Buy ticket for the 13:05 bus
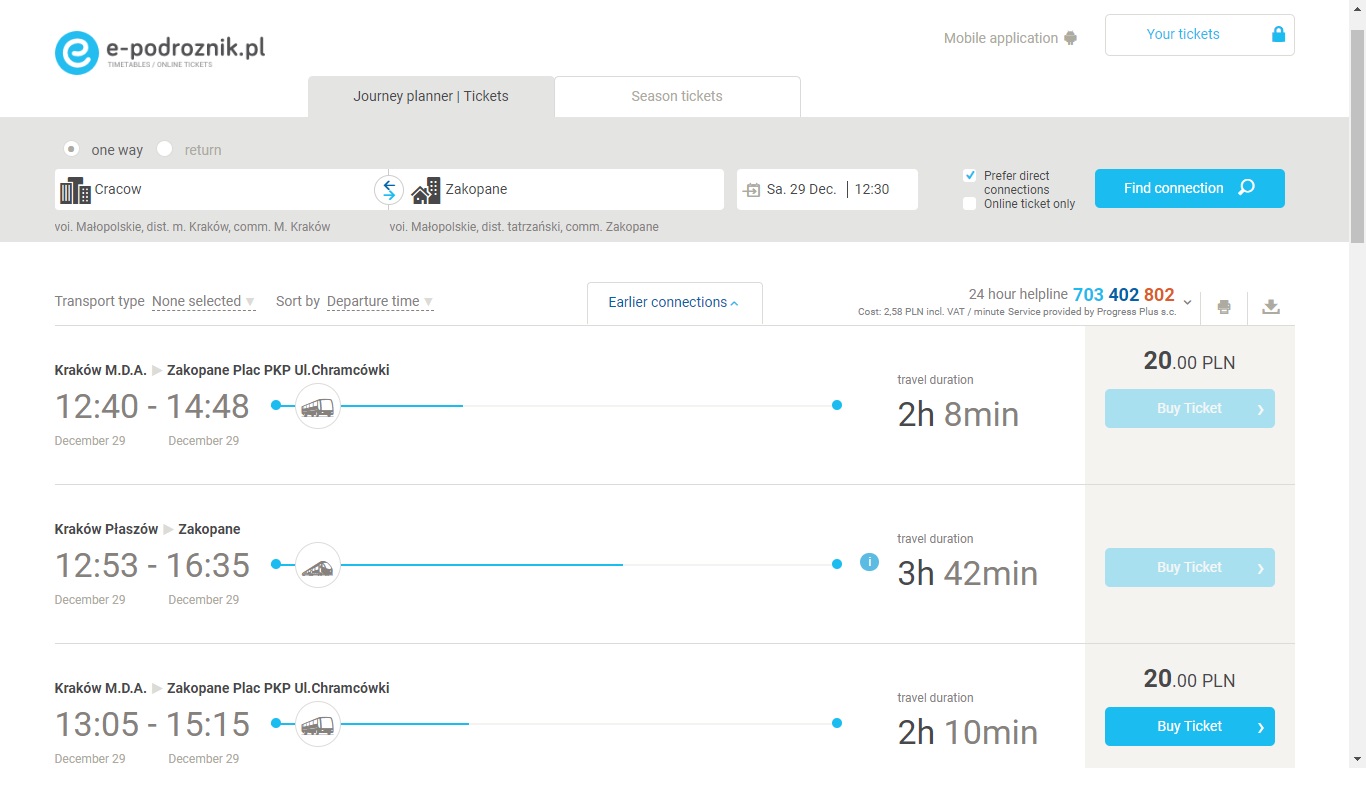This screenshot has width=1366, height=795. click(1189, 727)
